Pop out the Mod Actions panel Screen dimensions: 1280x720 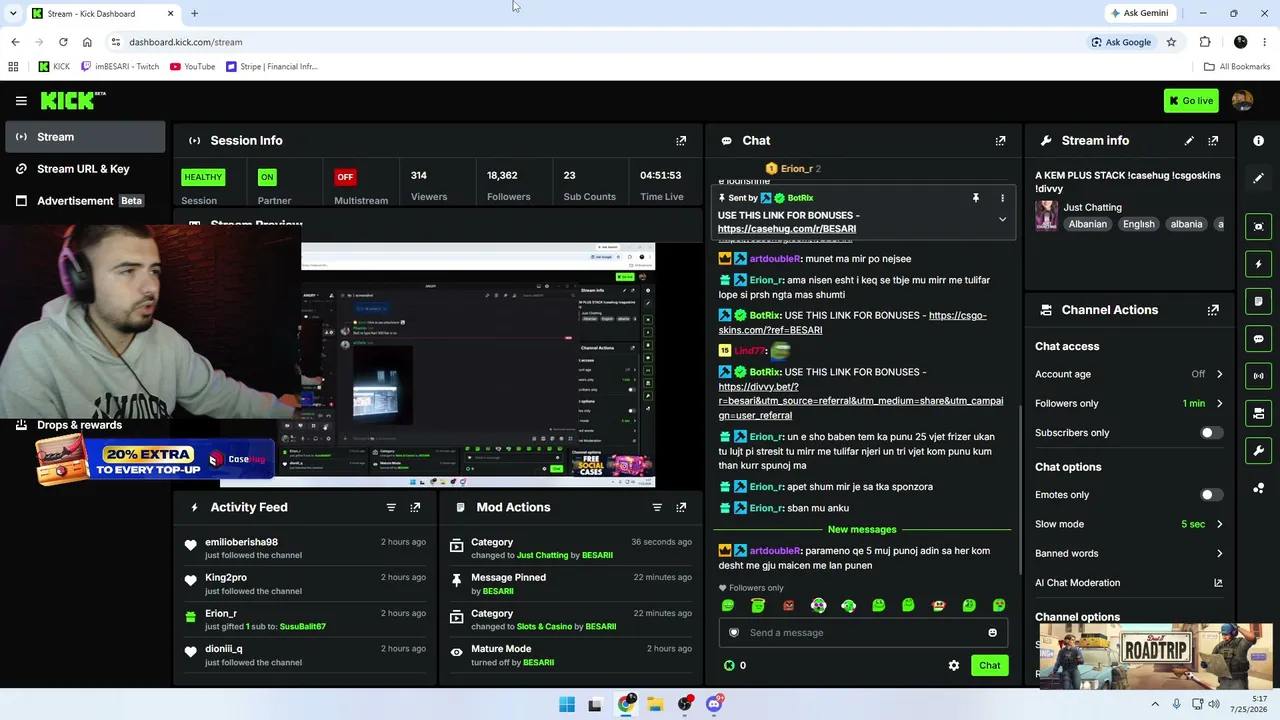681,507
